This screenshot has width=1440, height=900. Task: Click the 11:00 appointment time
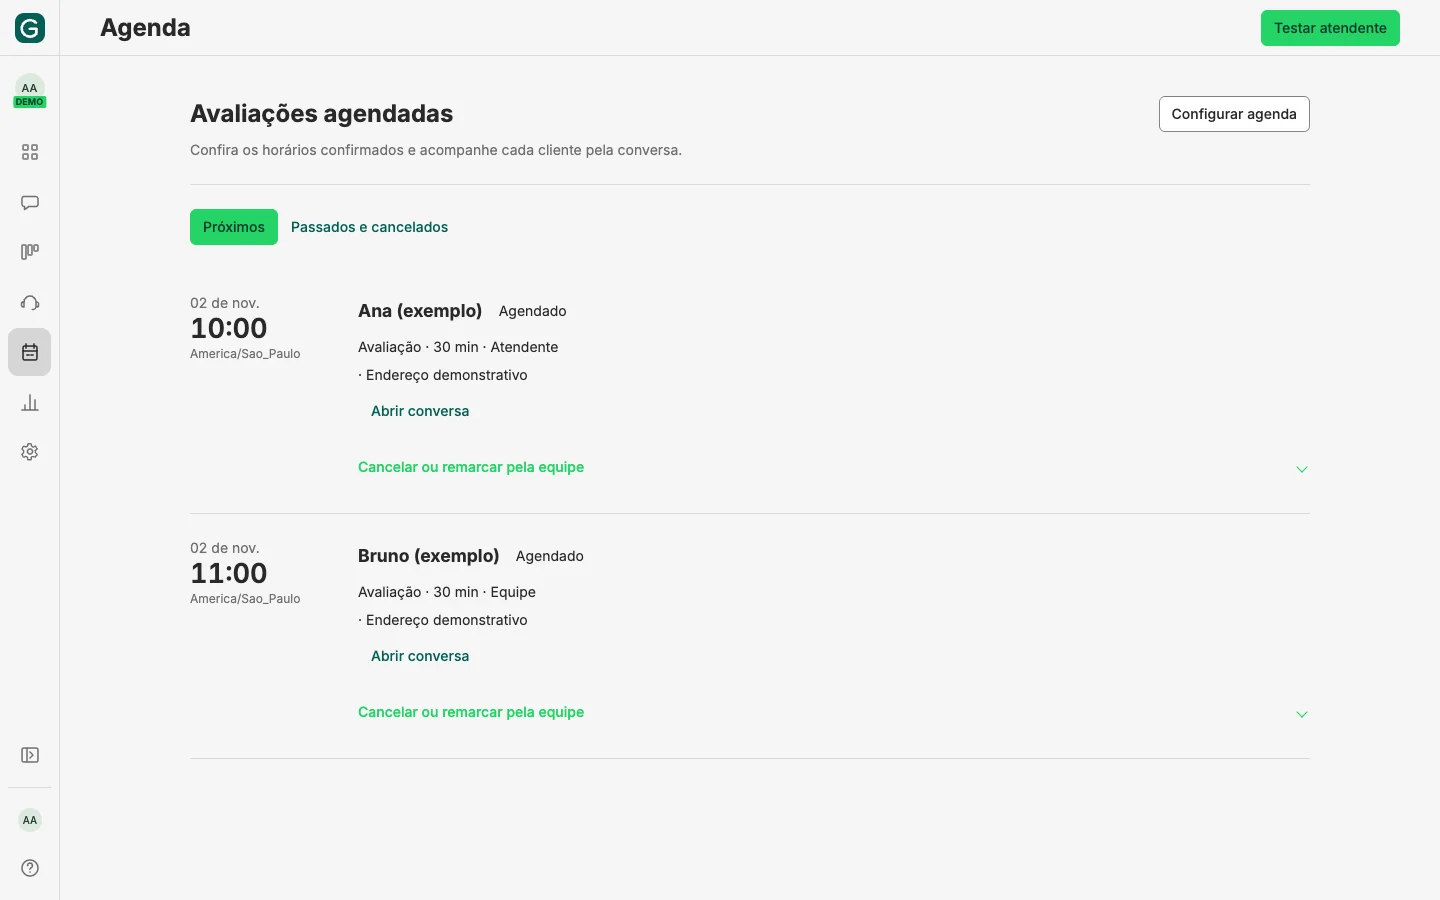click(229, 573)
